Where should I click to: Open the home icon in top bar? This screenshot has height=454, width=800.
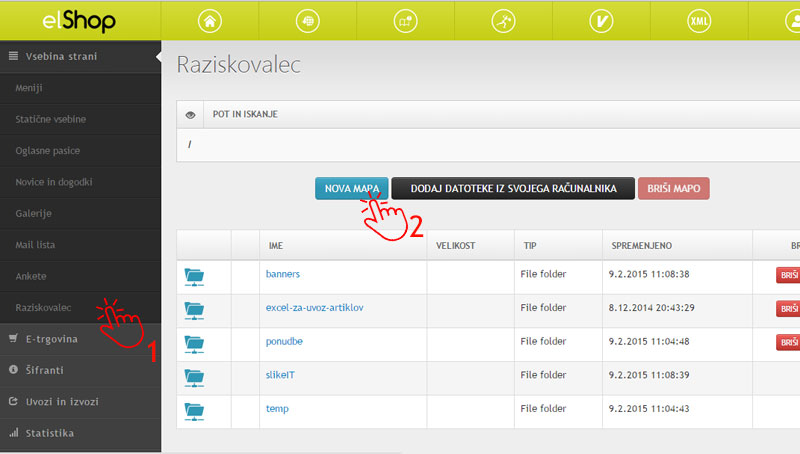coord(210,21)
